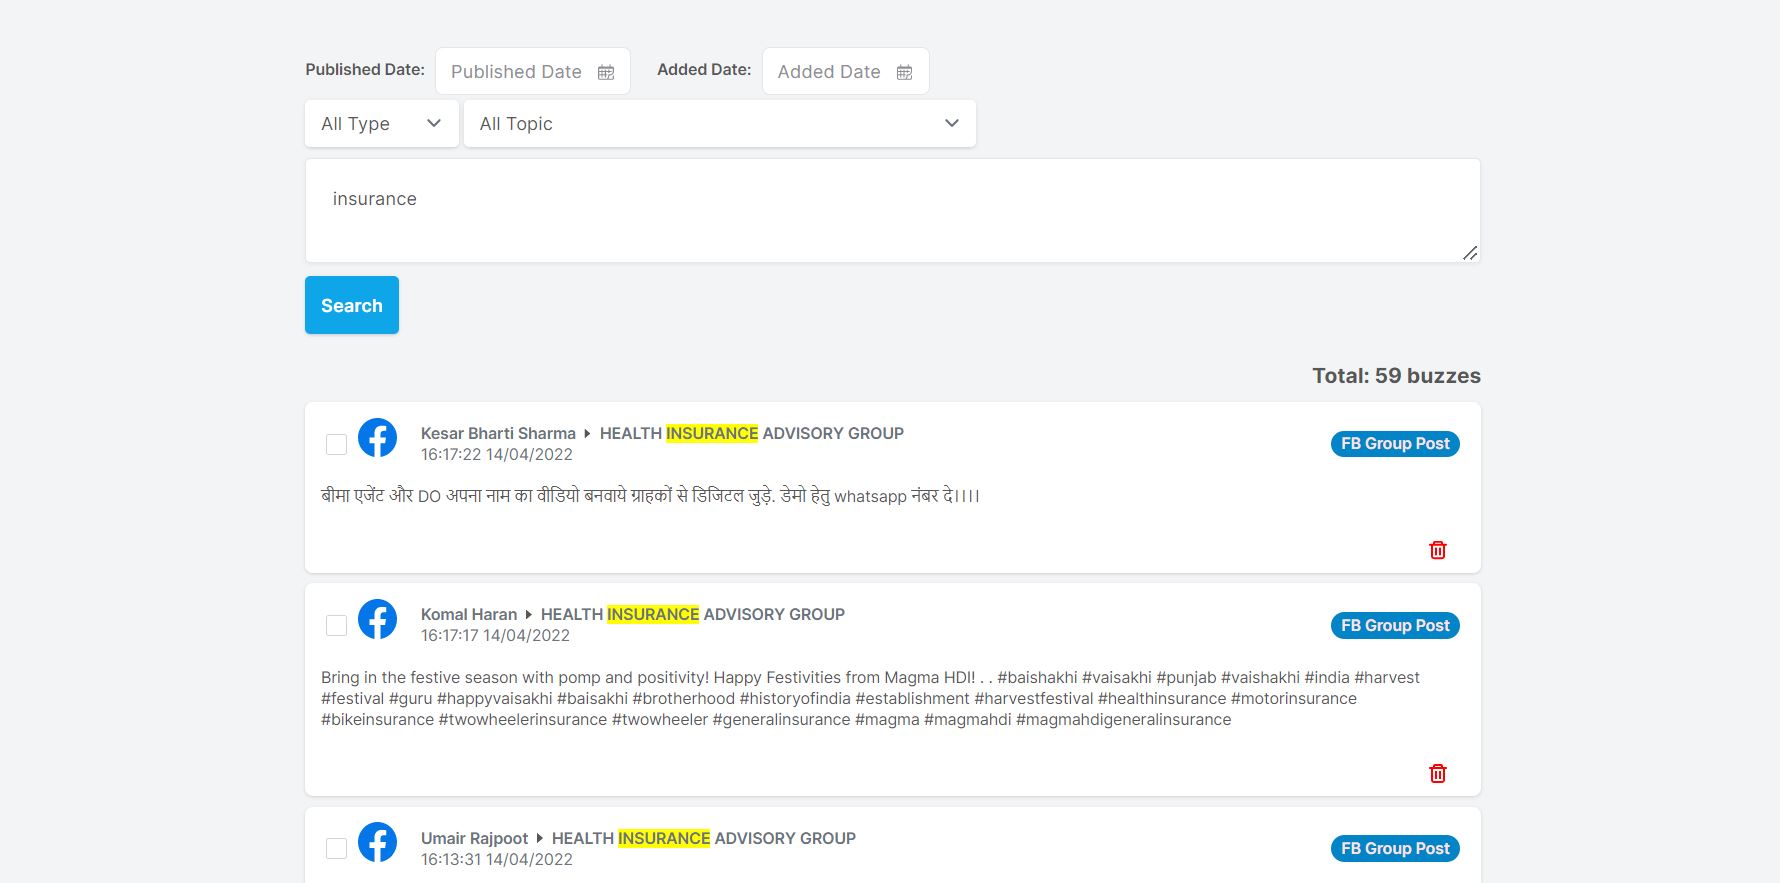
Task: Click FB Group Post badge on Komal's post
Action: (1395, 626)
